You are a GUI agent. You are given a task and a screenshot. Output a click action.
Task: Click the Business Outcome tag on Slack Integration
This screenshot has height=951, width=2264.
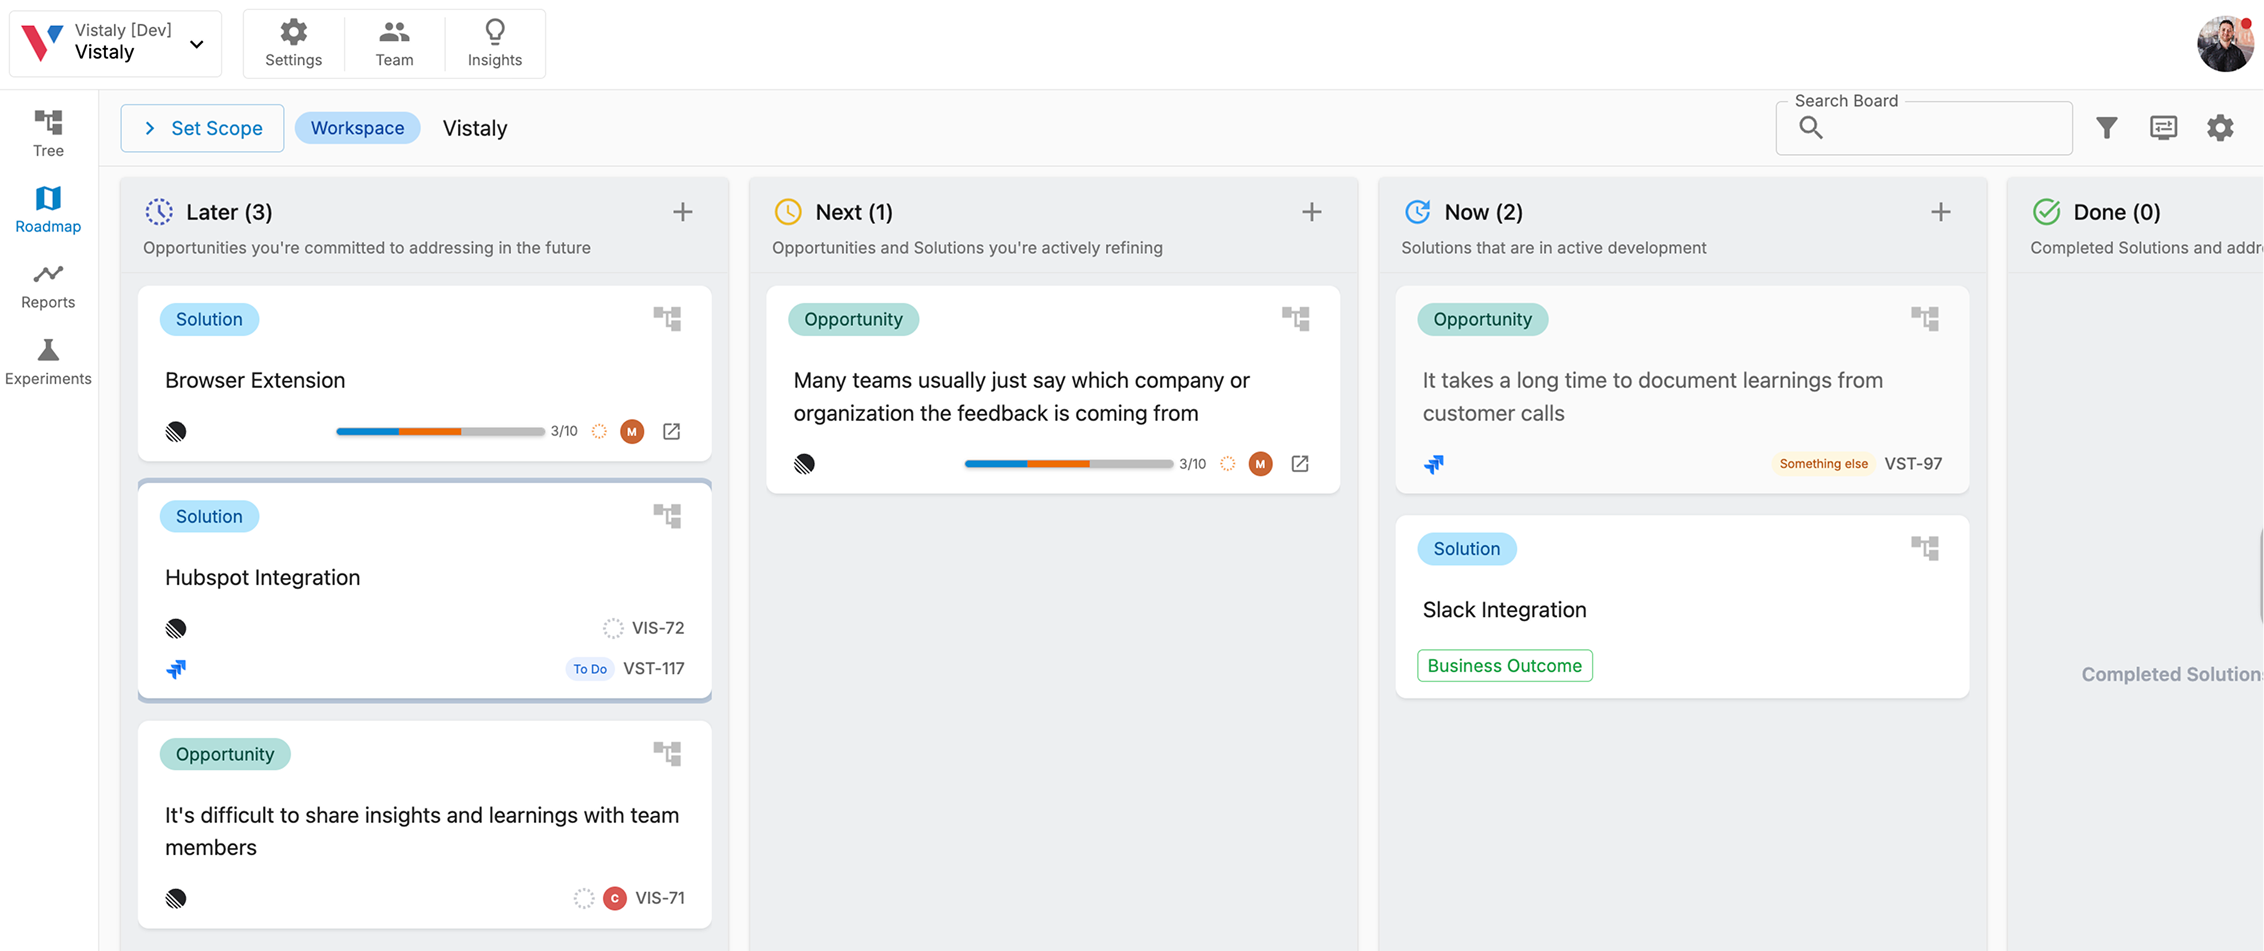pos(1504,665)
